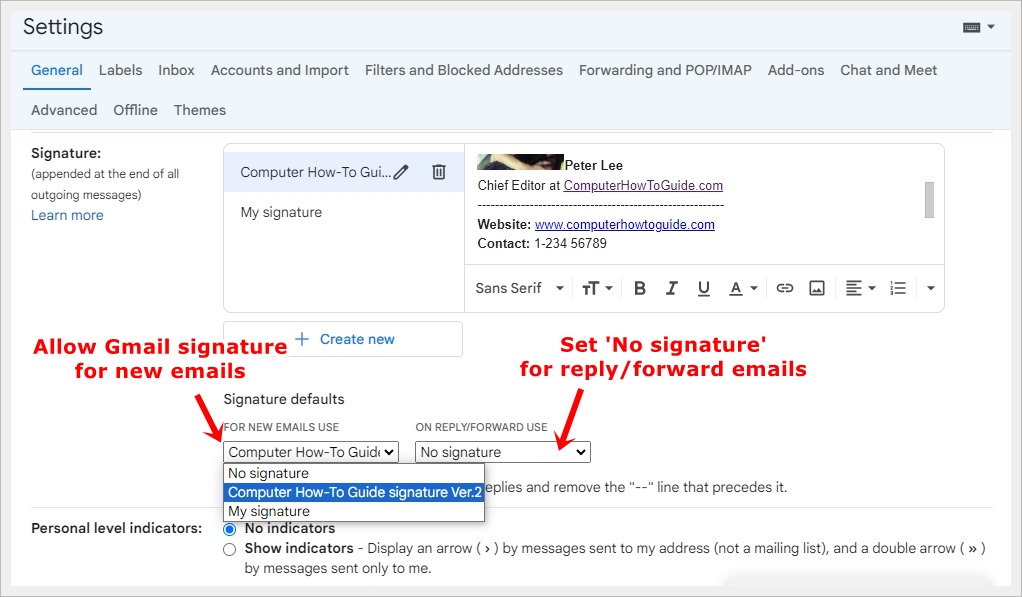This screenshot has width=1022, height=597.
Task: Apply italic formatting to signature text
Action: (672, 287)
